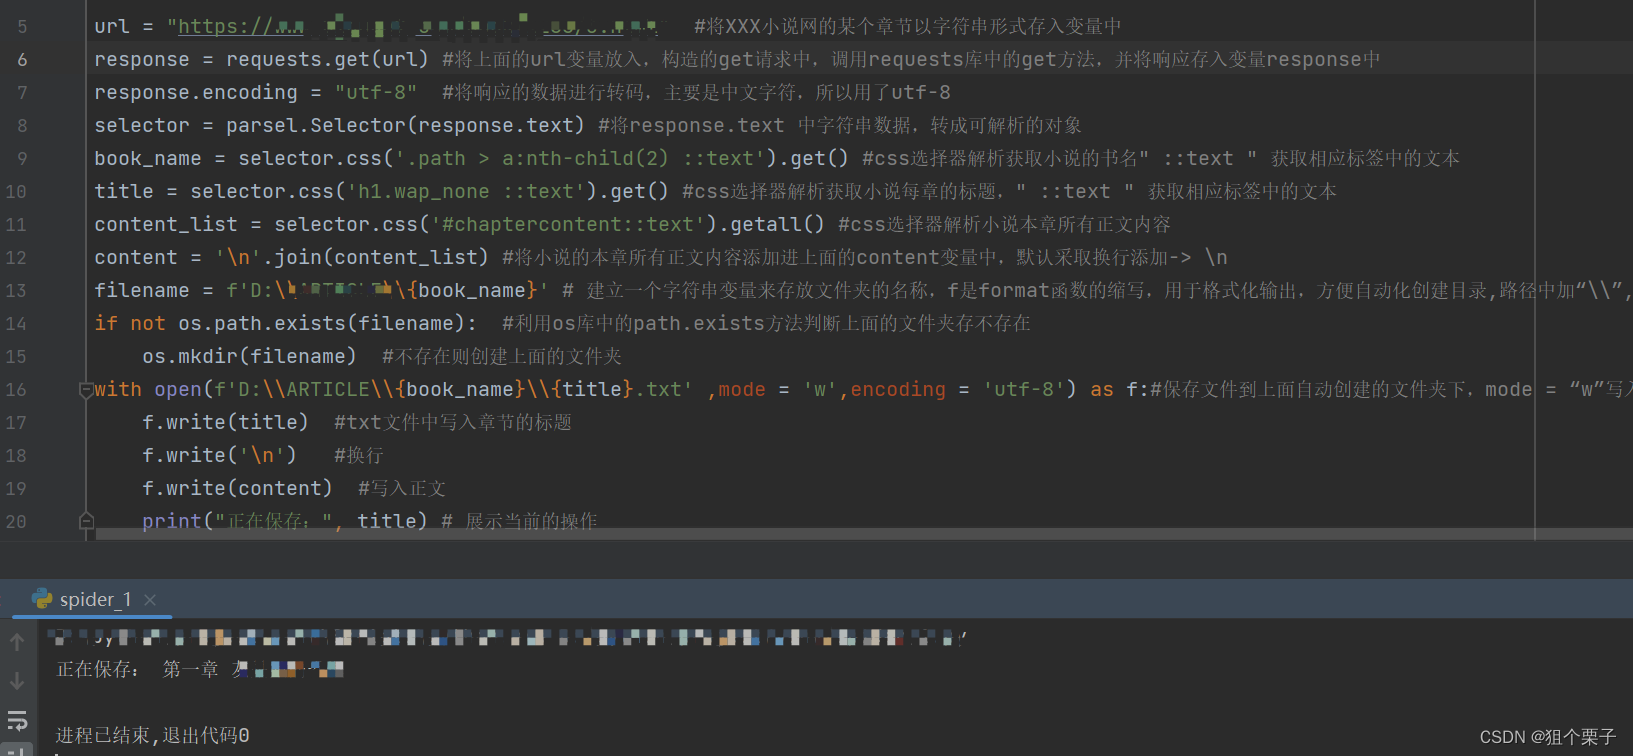The width and height of the screenshot is (1633, 756).
Task: Click line number 16 in the gutter
Action: point(16,390)
